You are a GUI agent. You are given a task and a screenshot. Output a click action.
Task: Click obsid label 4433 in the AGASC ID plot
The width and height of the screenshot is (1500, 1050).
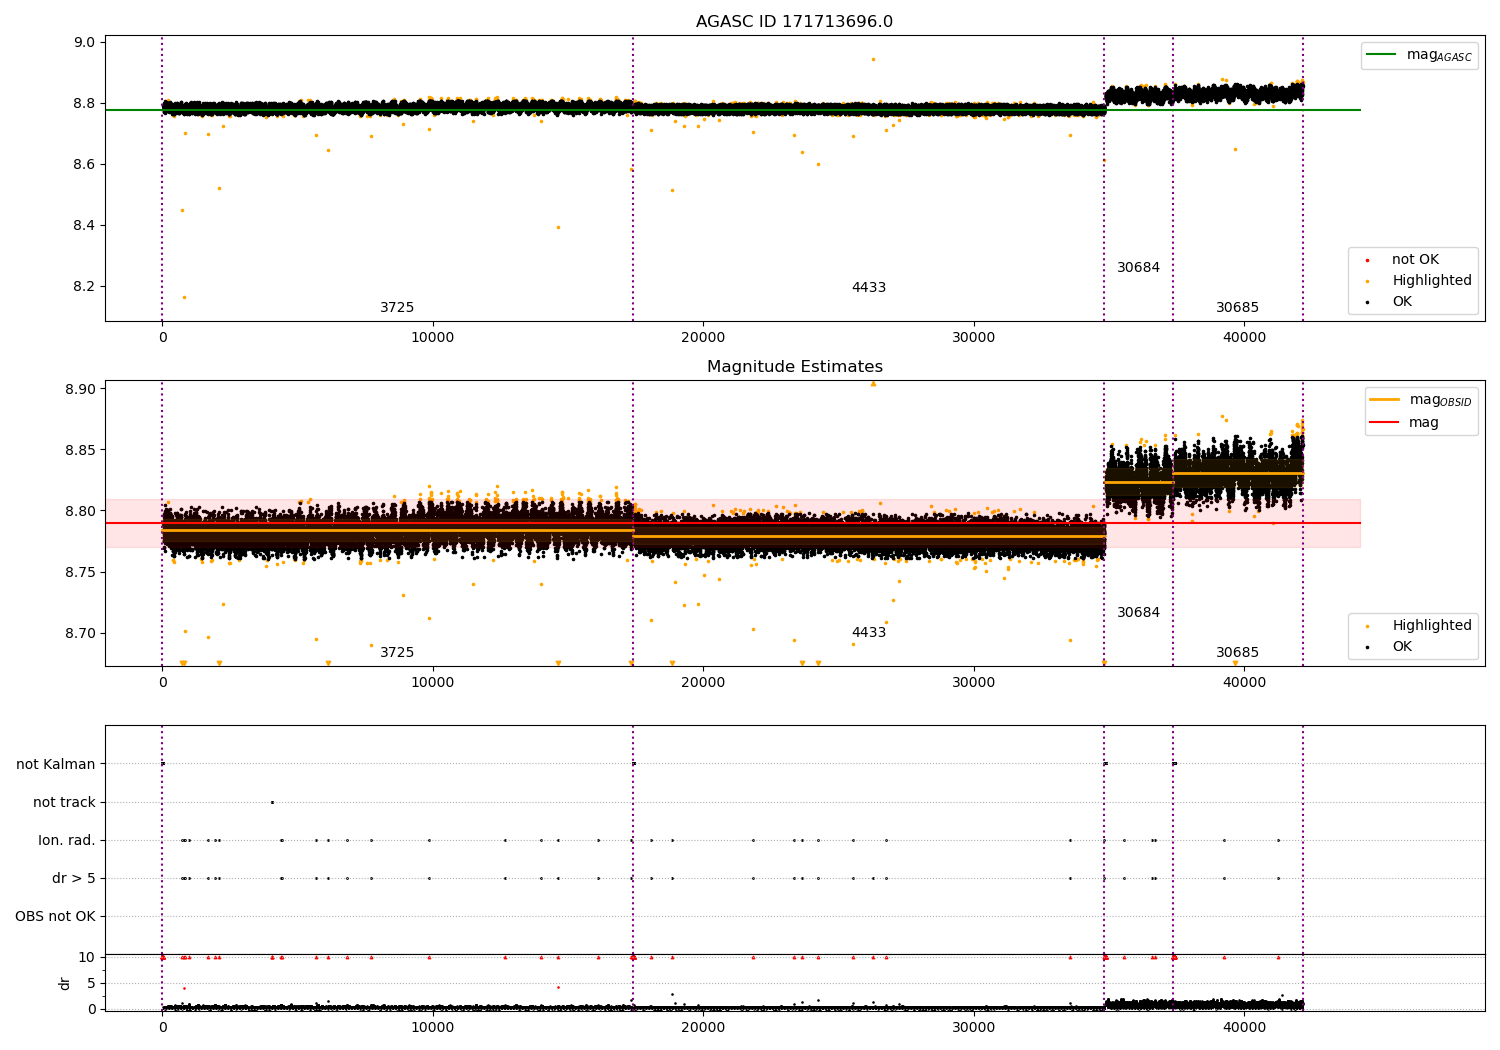pyautogui.click(x=869, y=288)
